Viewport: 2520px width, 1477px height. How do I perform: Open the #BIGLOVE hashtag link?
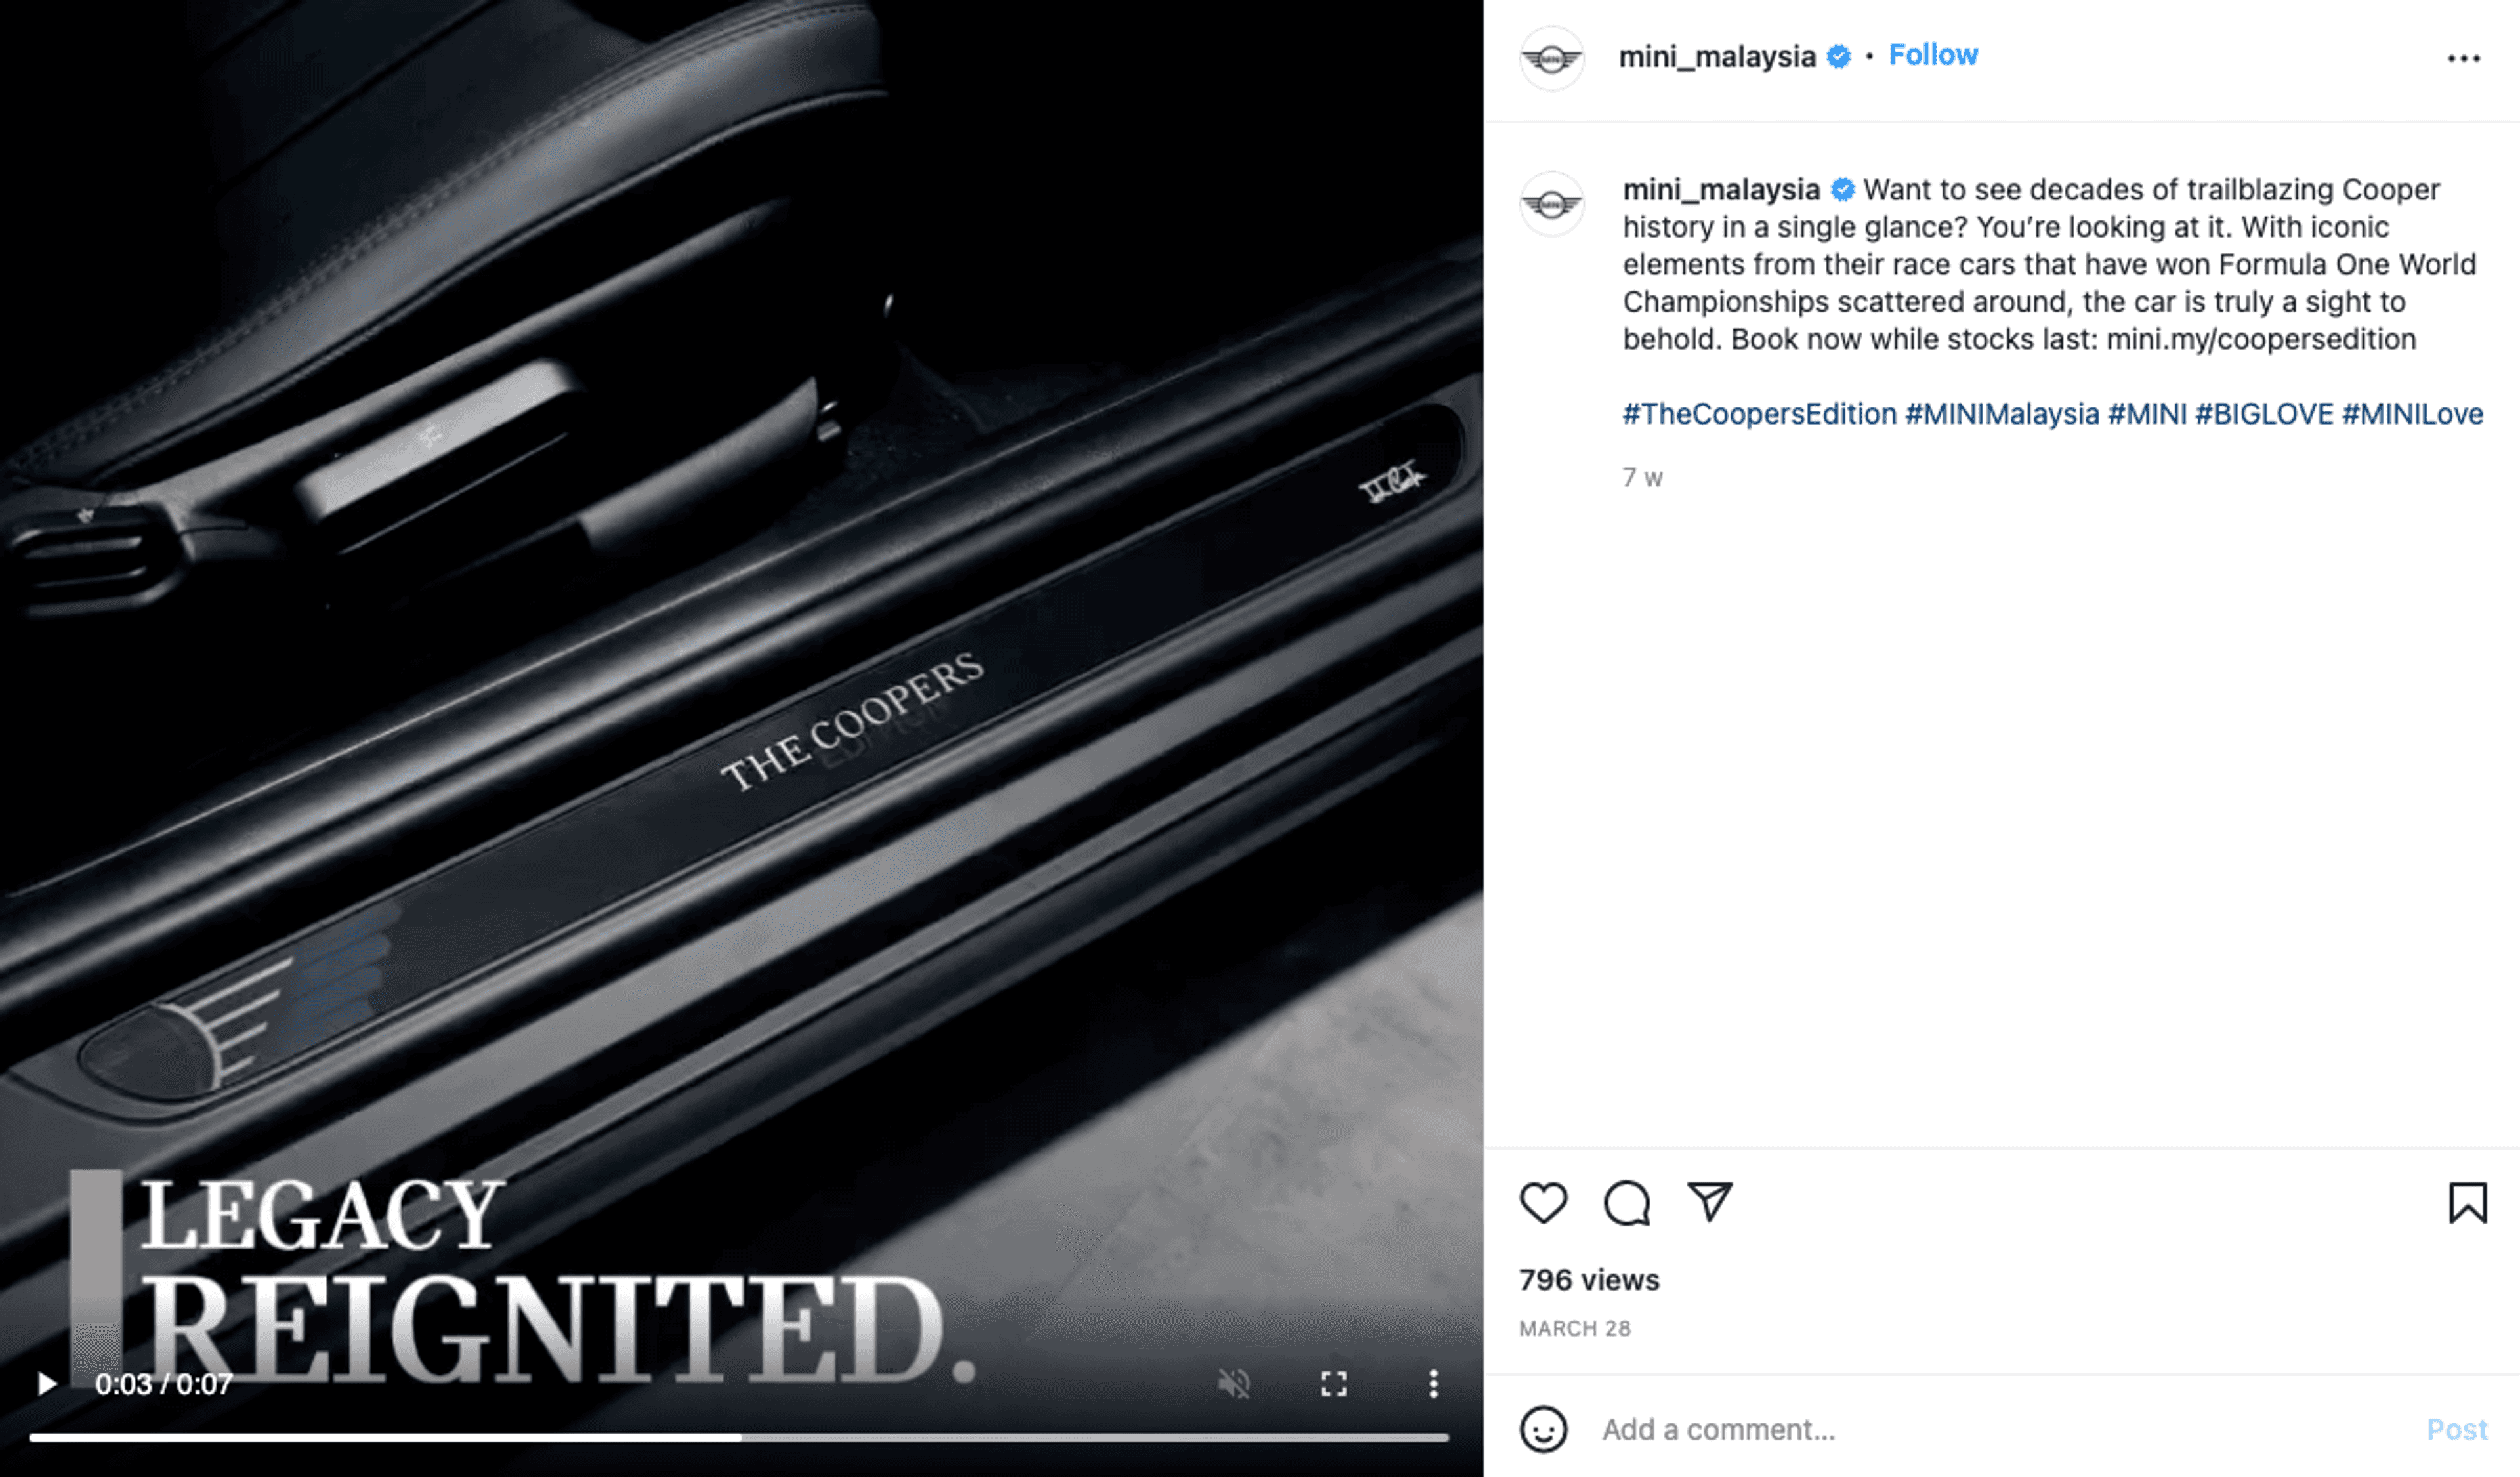[x=2264, y=414]
